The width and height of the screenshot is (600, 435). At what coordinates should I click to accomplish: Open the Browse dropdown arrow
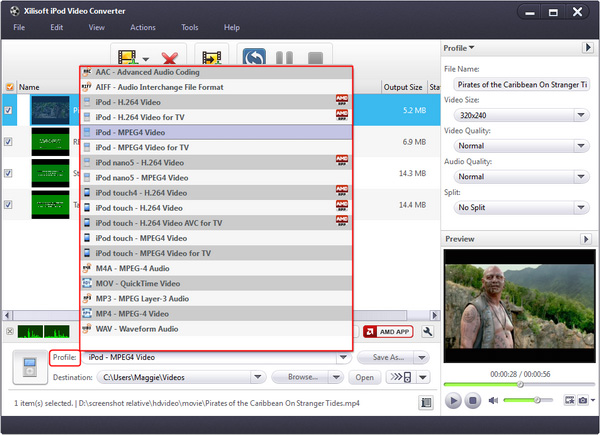click(336, 377)
